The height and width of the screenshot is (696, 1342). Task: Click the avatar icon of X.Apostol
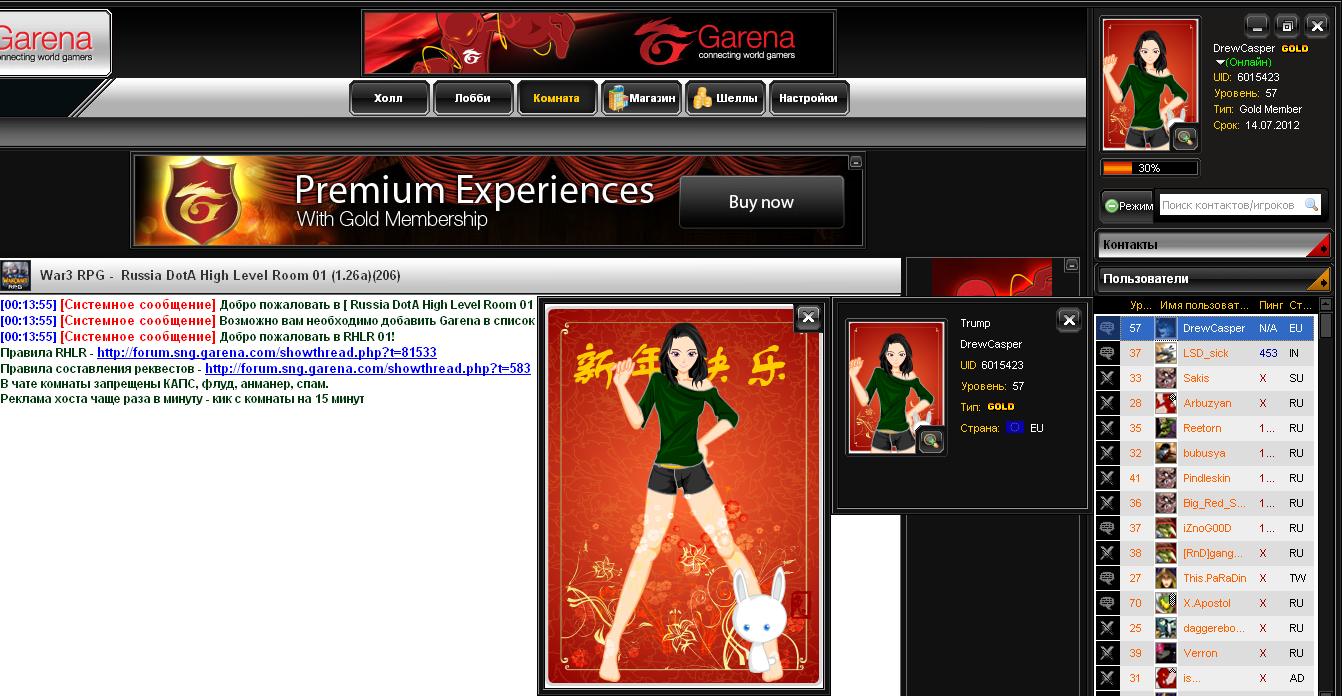(x=1166, y=603)
